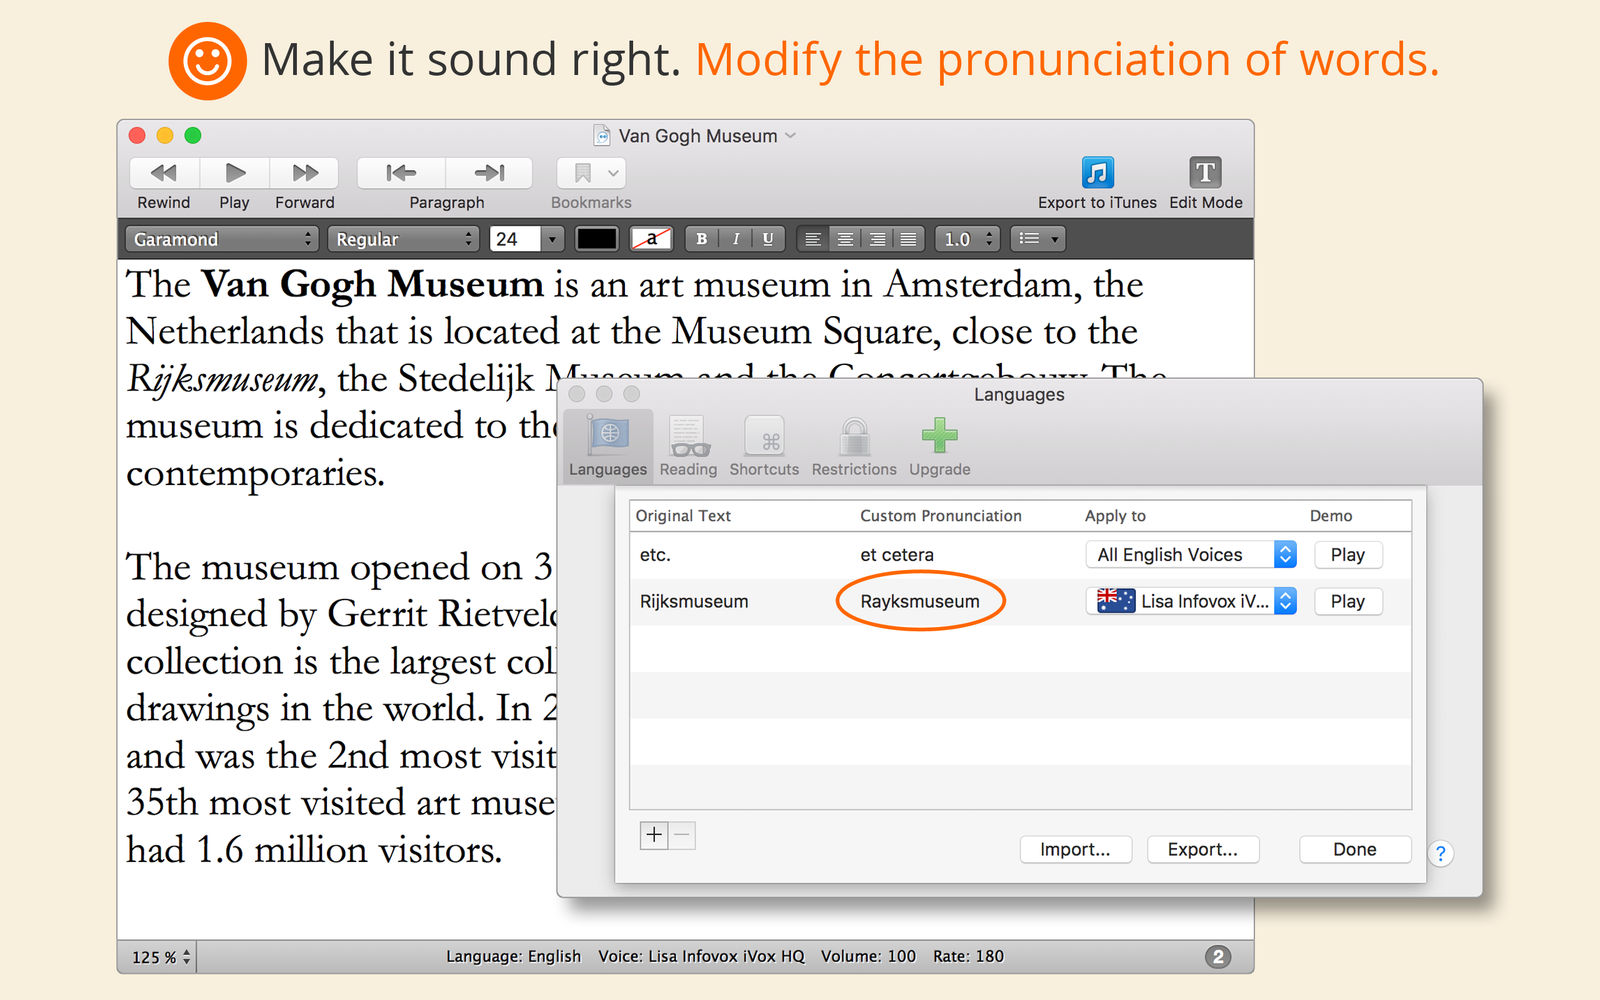
Task: Jump to next paragraph
Action: click(x=489, y=173)
